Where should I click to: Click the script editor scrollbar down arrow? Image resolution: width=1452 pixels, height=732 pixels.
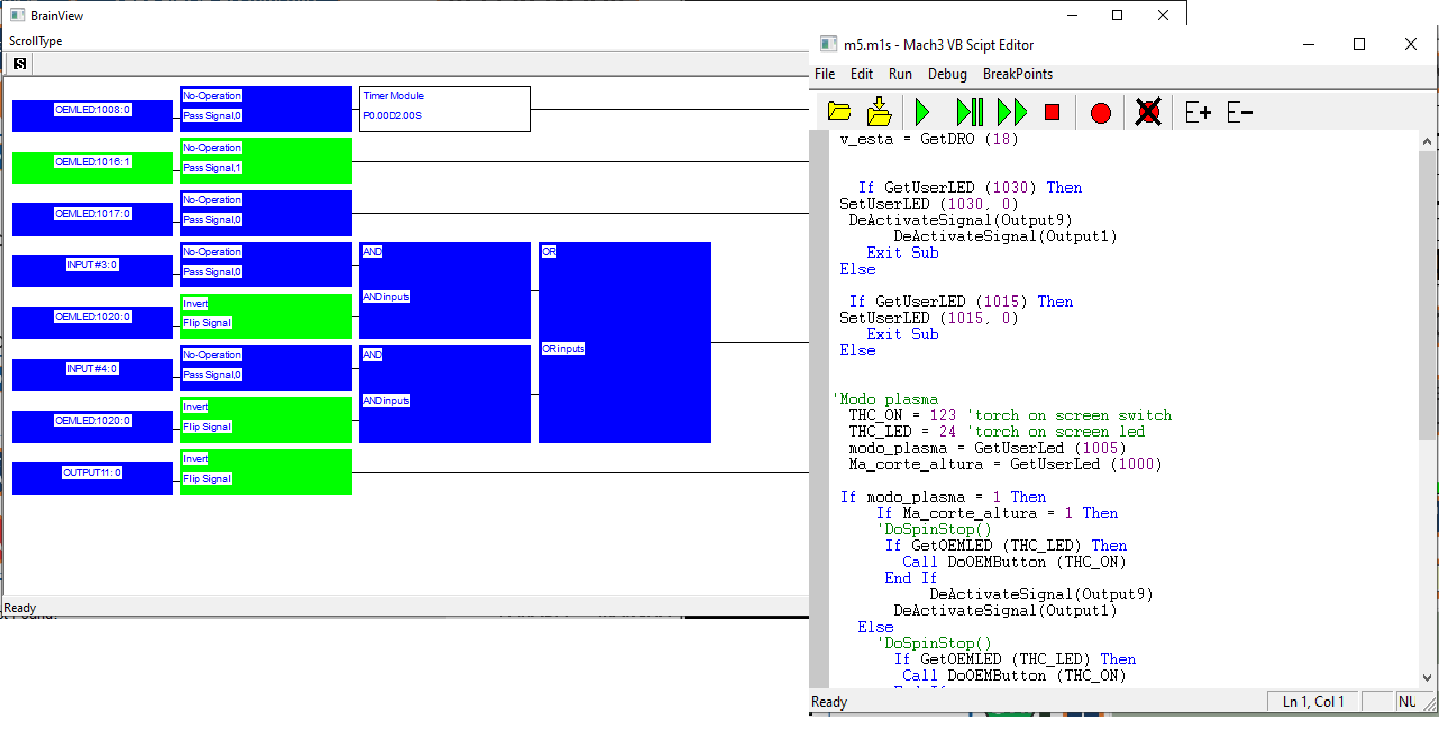pyautogui.click(x=1427, y=678)
